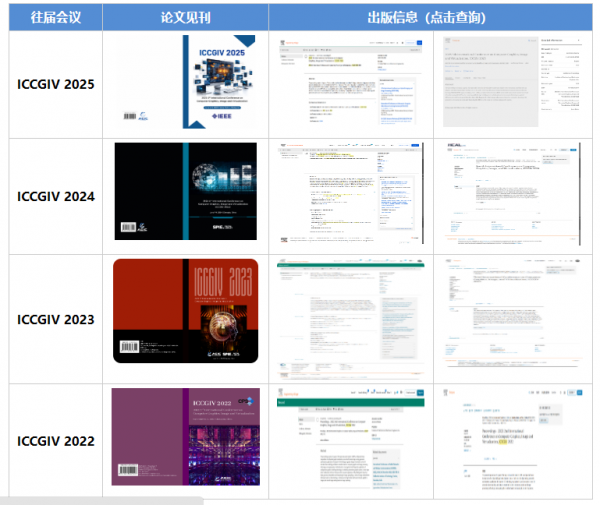Open the ICCGIV 2022 purple proceedings cover
This screenshot has width=600, height=505.
pyautogui.click(x=186, y=437)
